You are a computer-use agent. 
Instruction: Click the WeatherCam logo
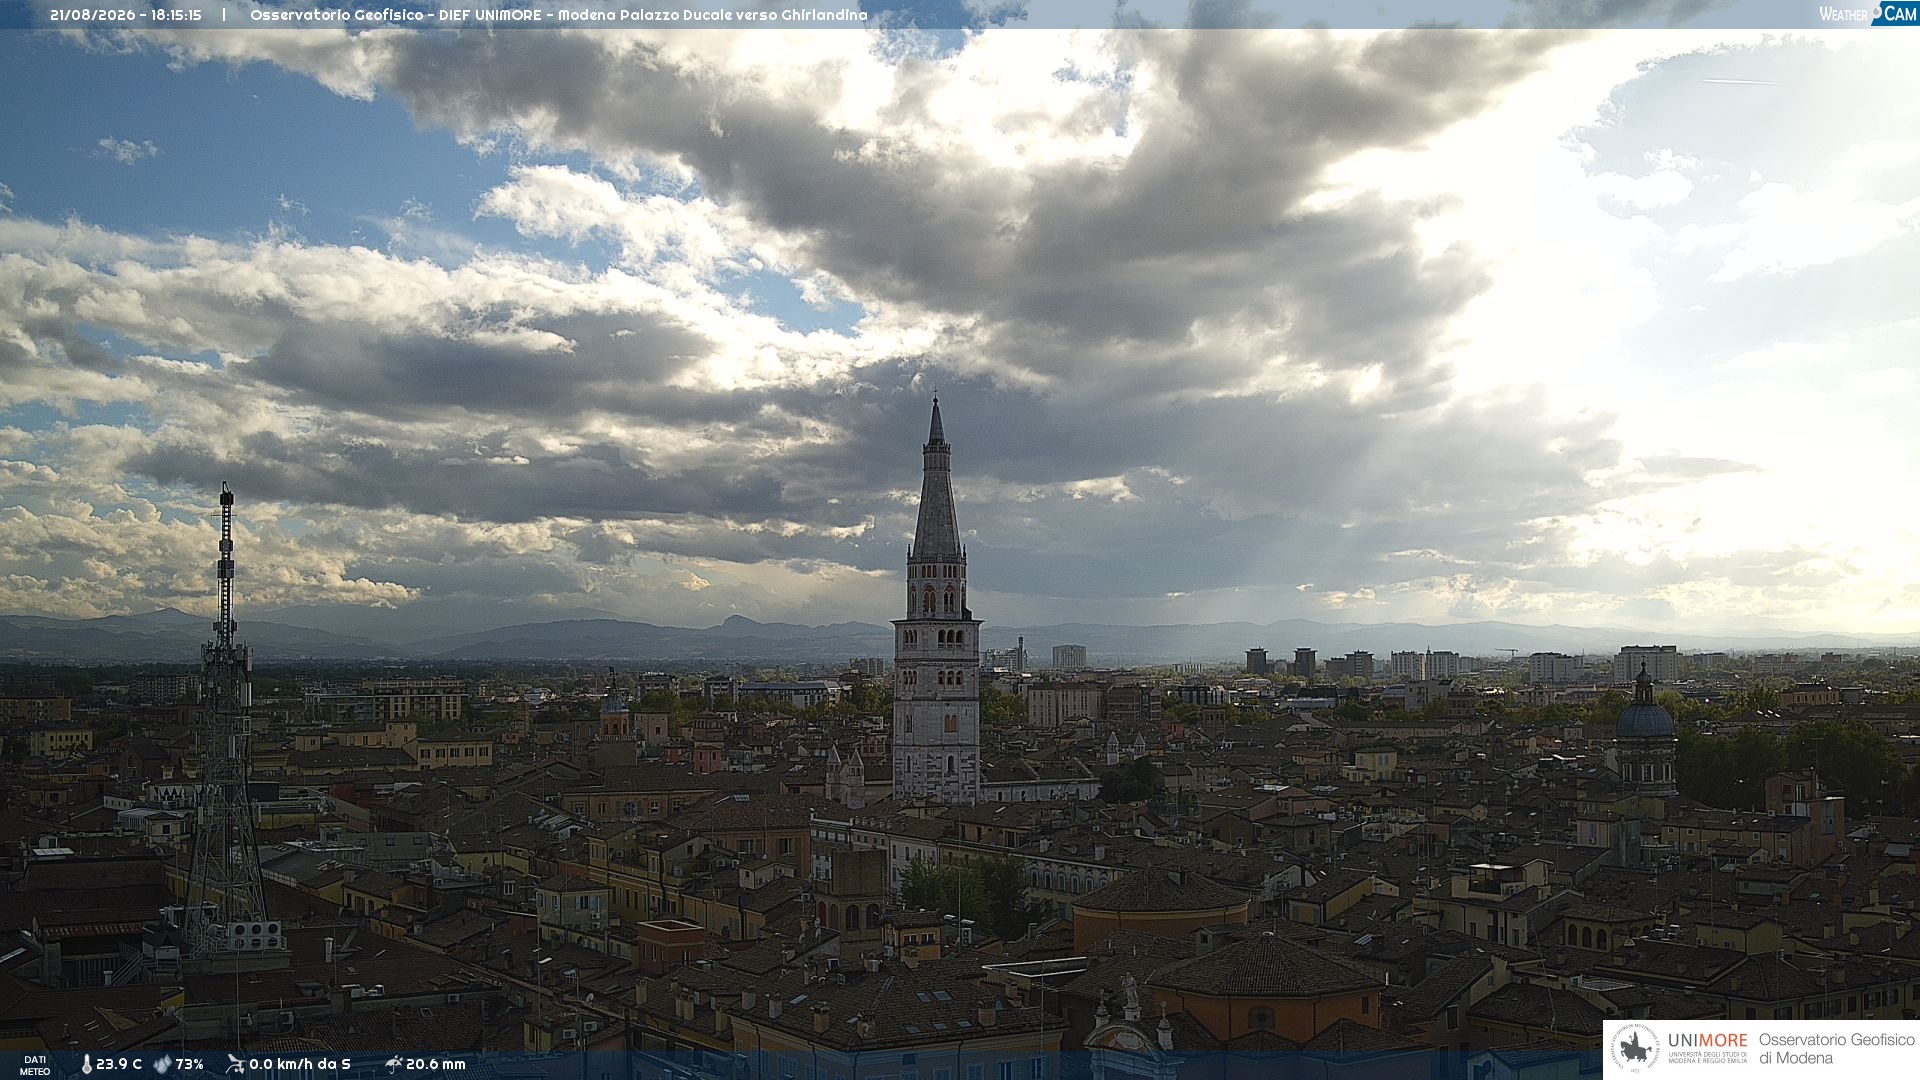point(1868,14)
